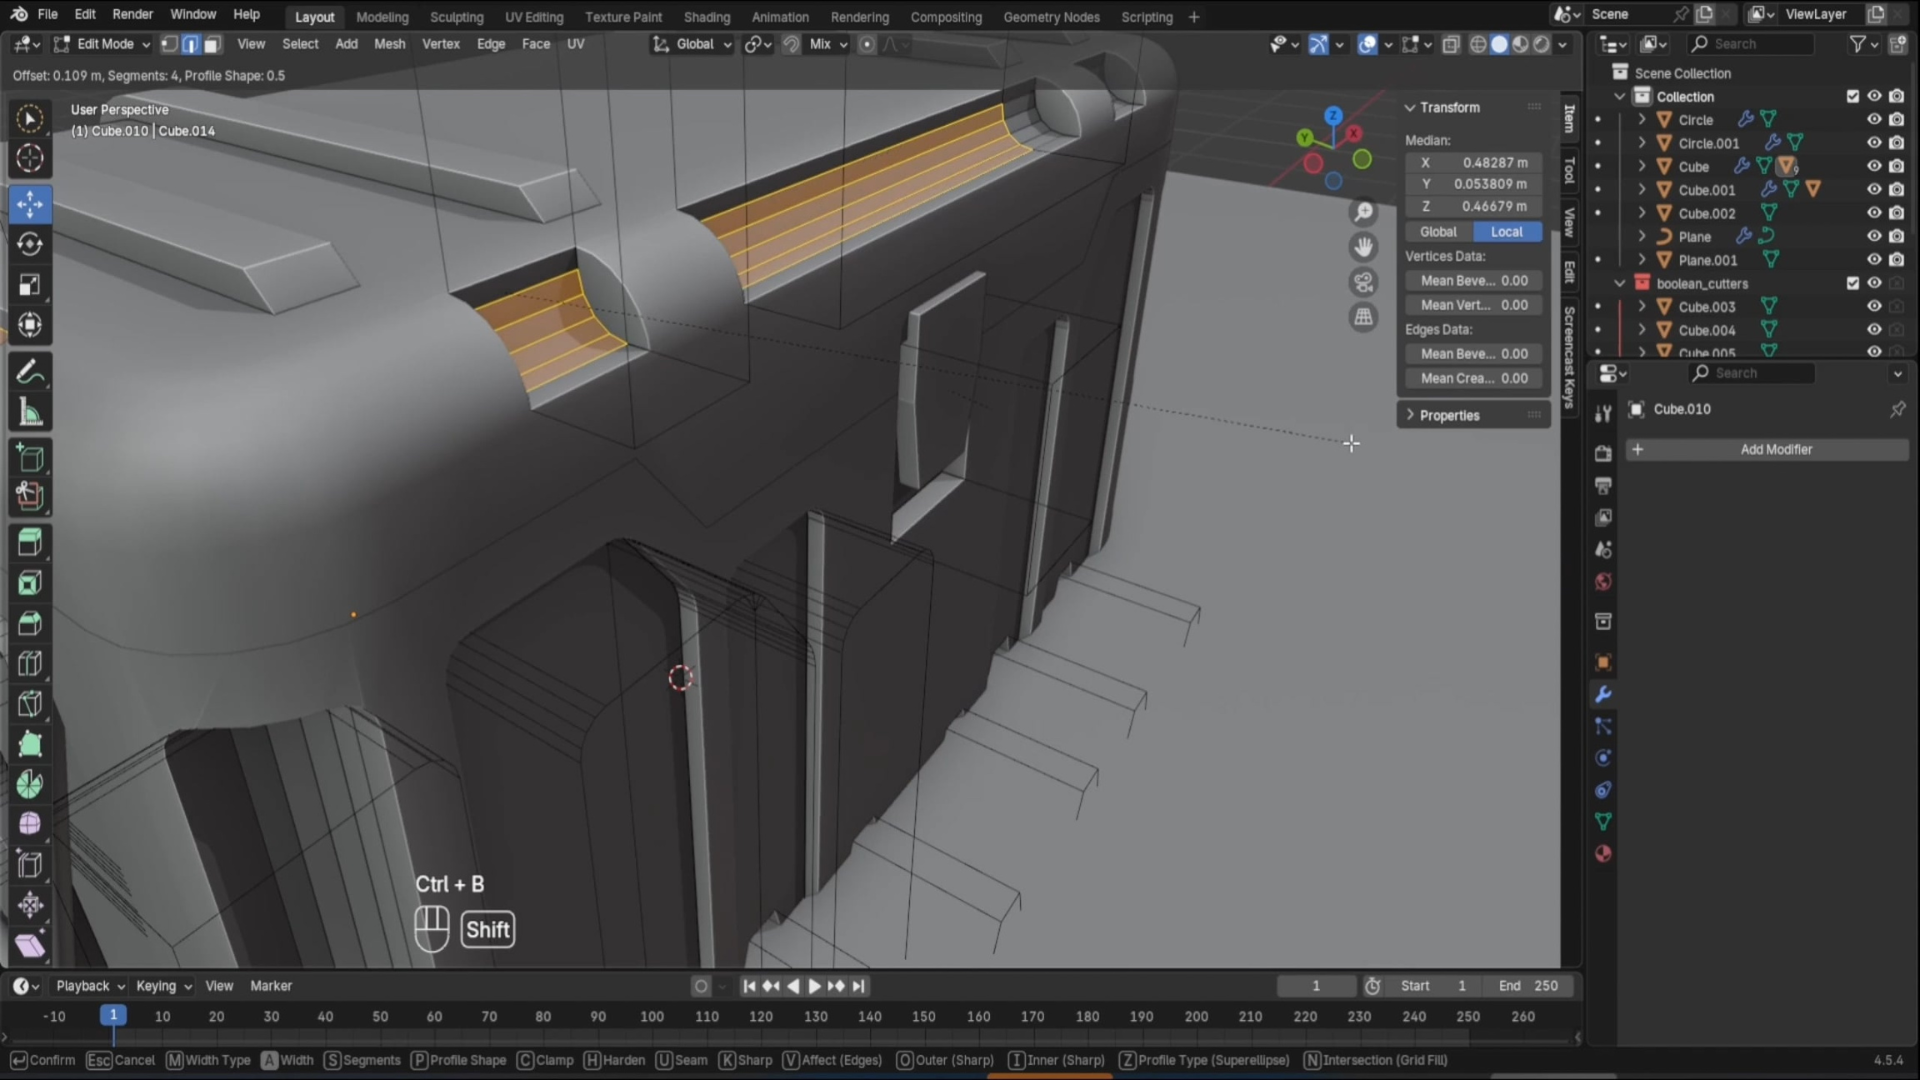Open the Sculpting workspace tab
The image size is (1920, 1080).
(456, 17)
